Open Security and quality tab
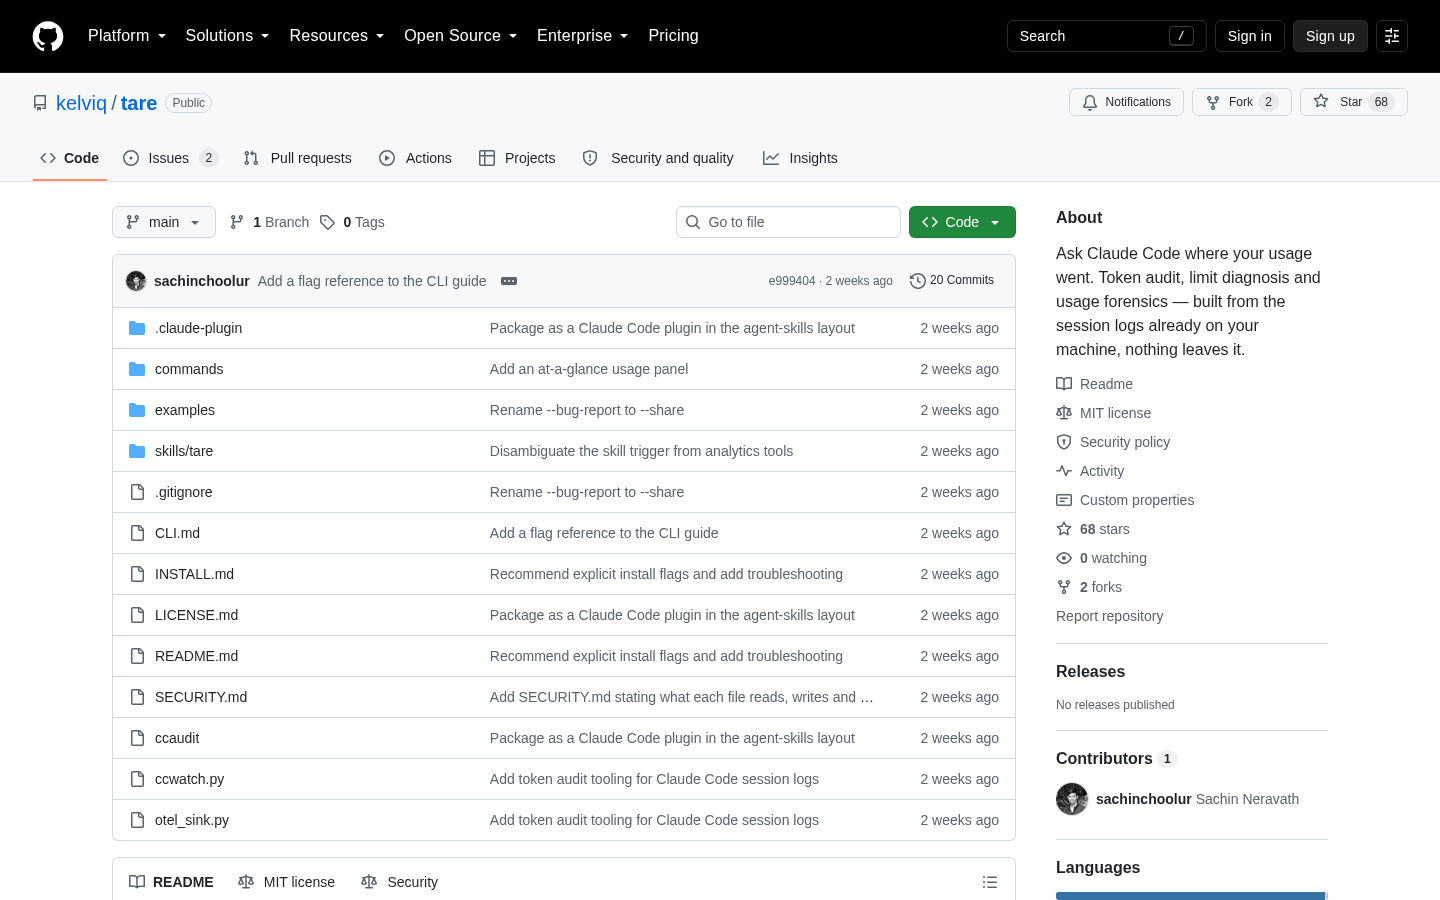 point(658,158)
